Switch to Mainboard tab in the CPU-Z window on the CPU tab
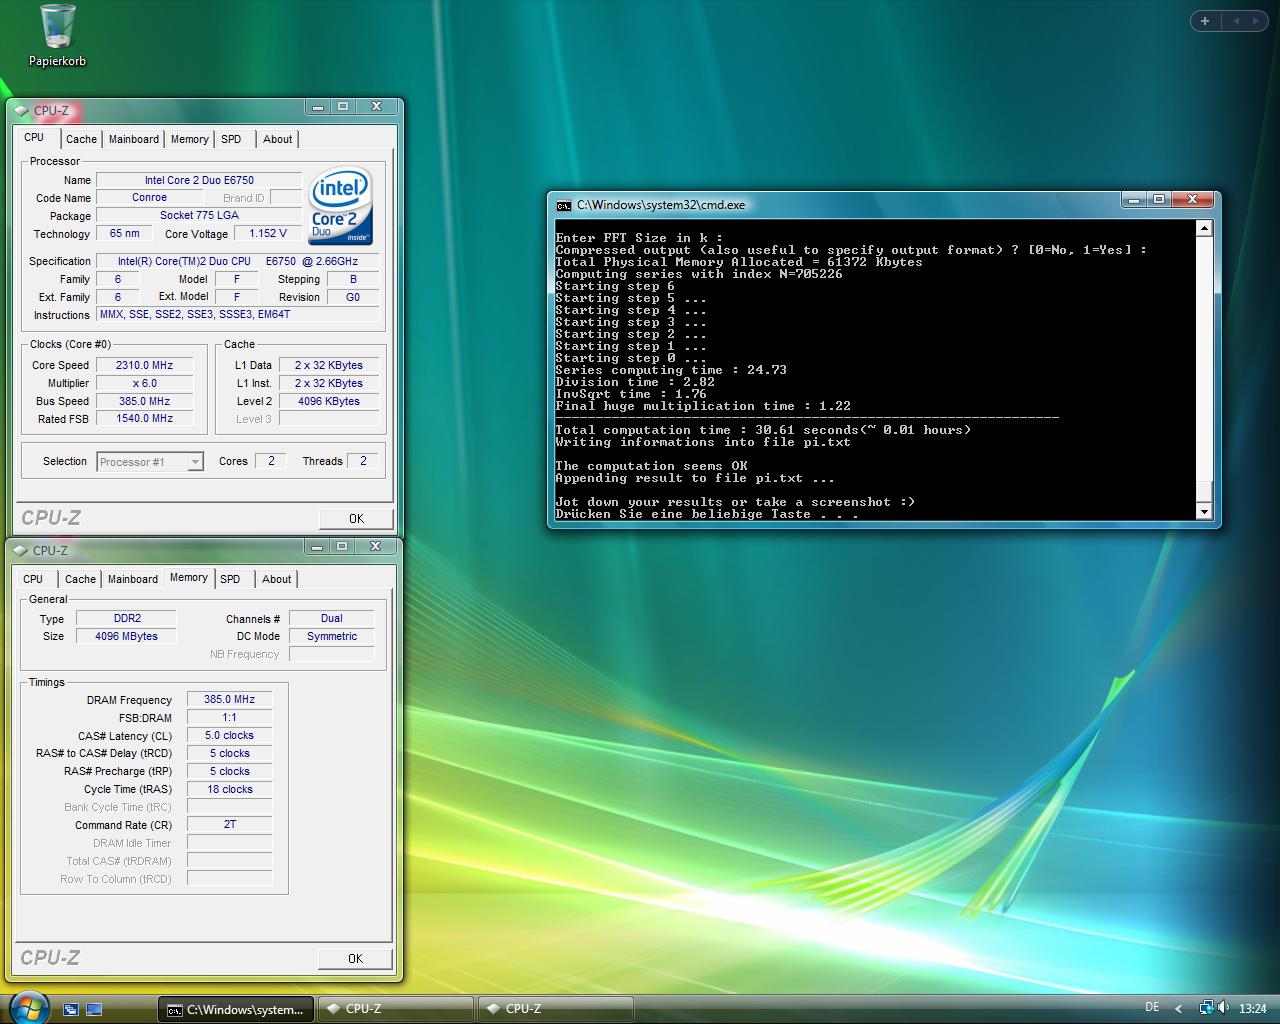Screen dimensions: 1280x1024 [134, 140]
